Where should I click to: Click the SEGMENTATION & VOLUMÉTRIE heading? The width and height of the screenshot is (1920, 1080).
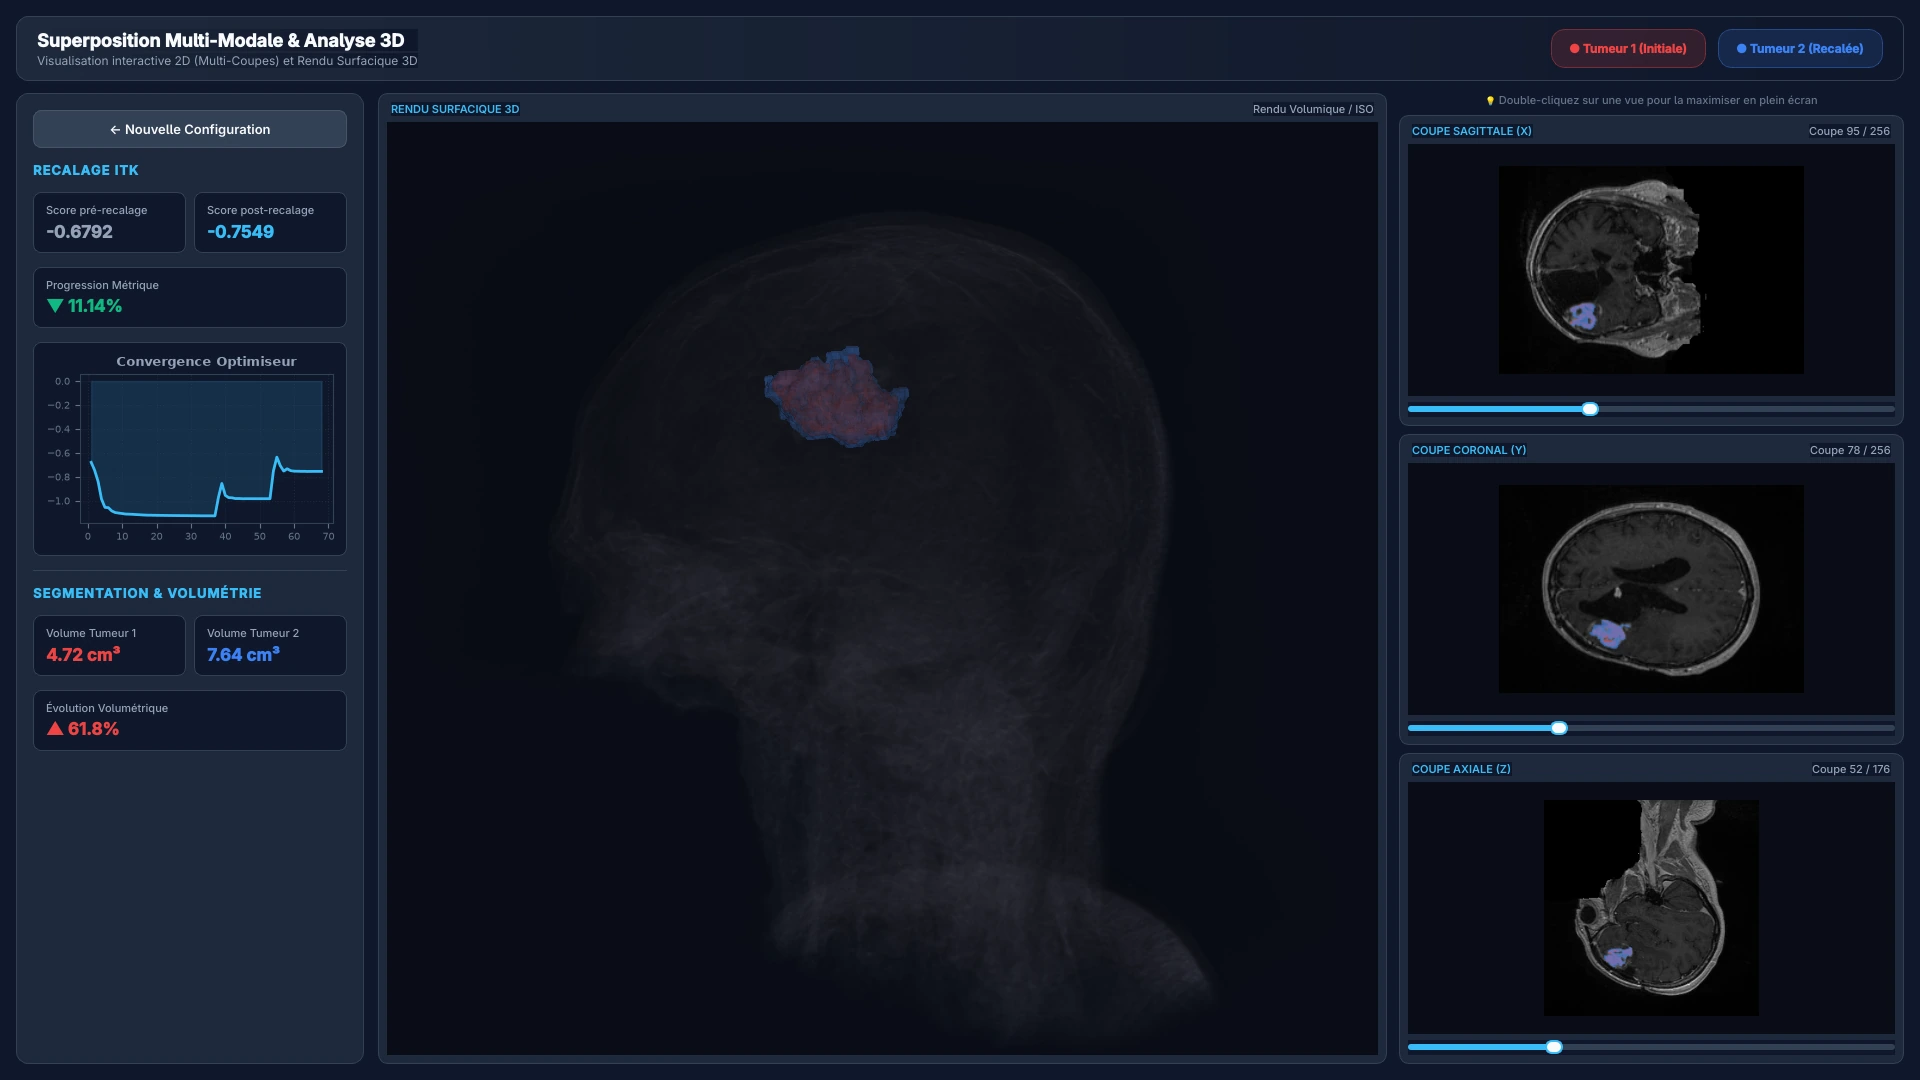tap(147, 593)
